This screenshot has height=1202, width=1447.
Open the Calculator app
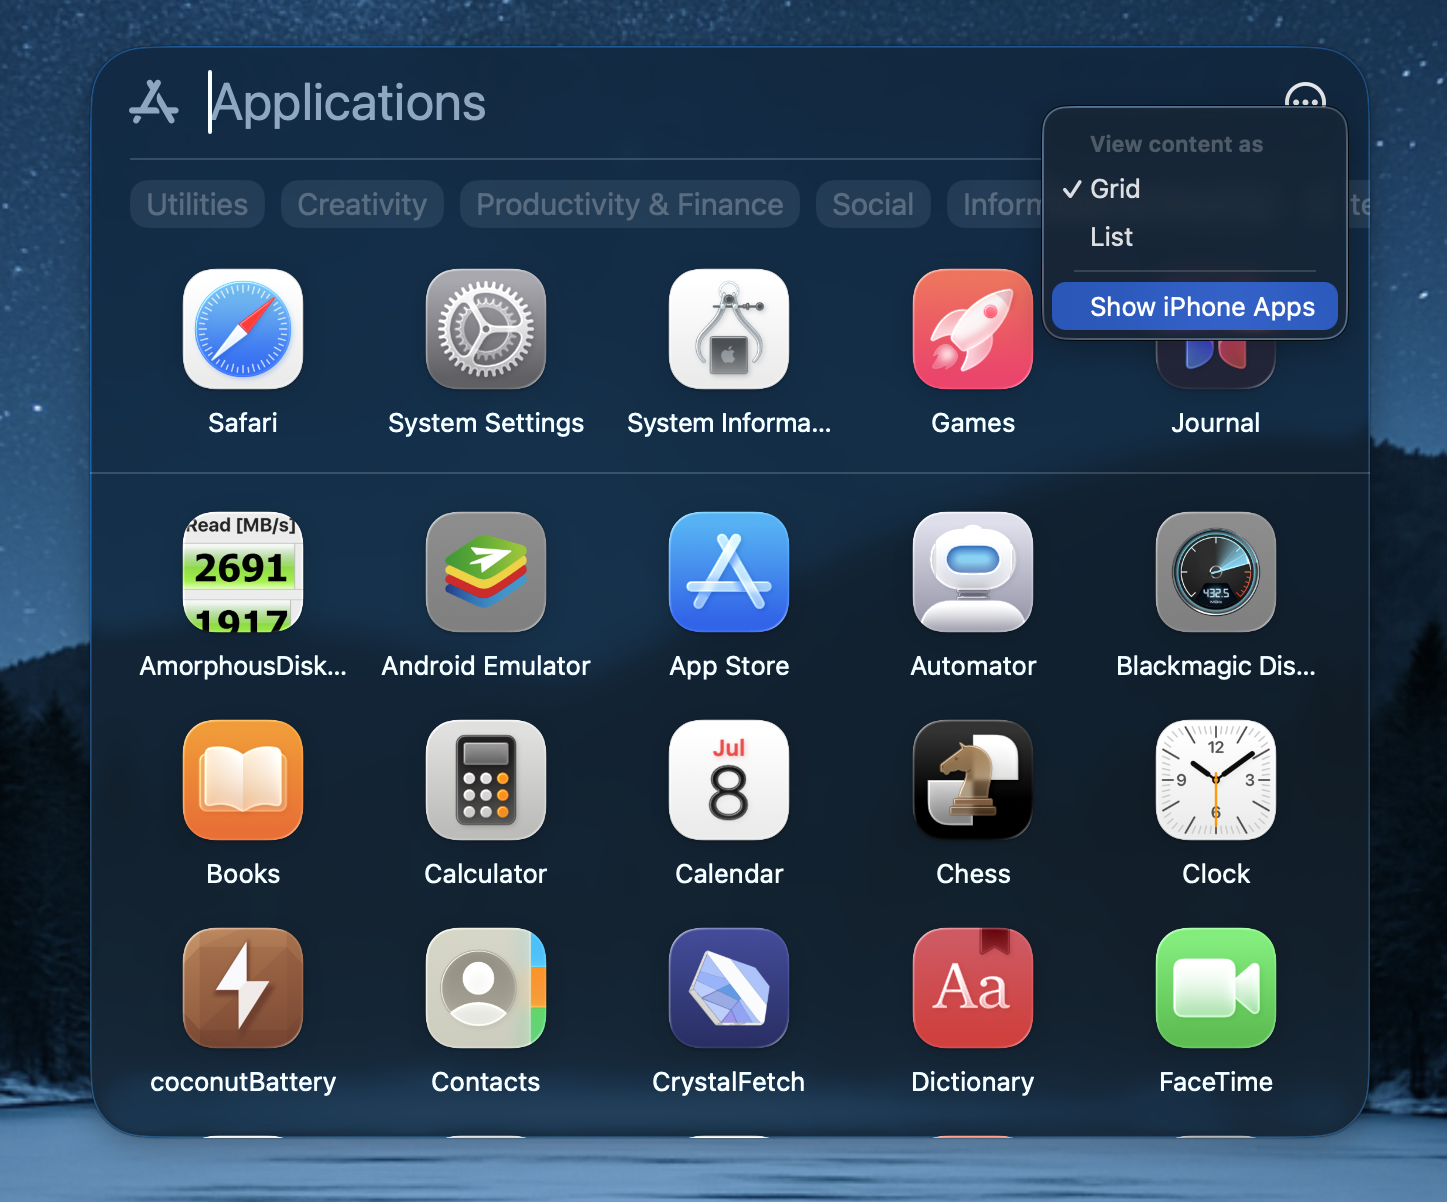485,780
